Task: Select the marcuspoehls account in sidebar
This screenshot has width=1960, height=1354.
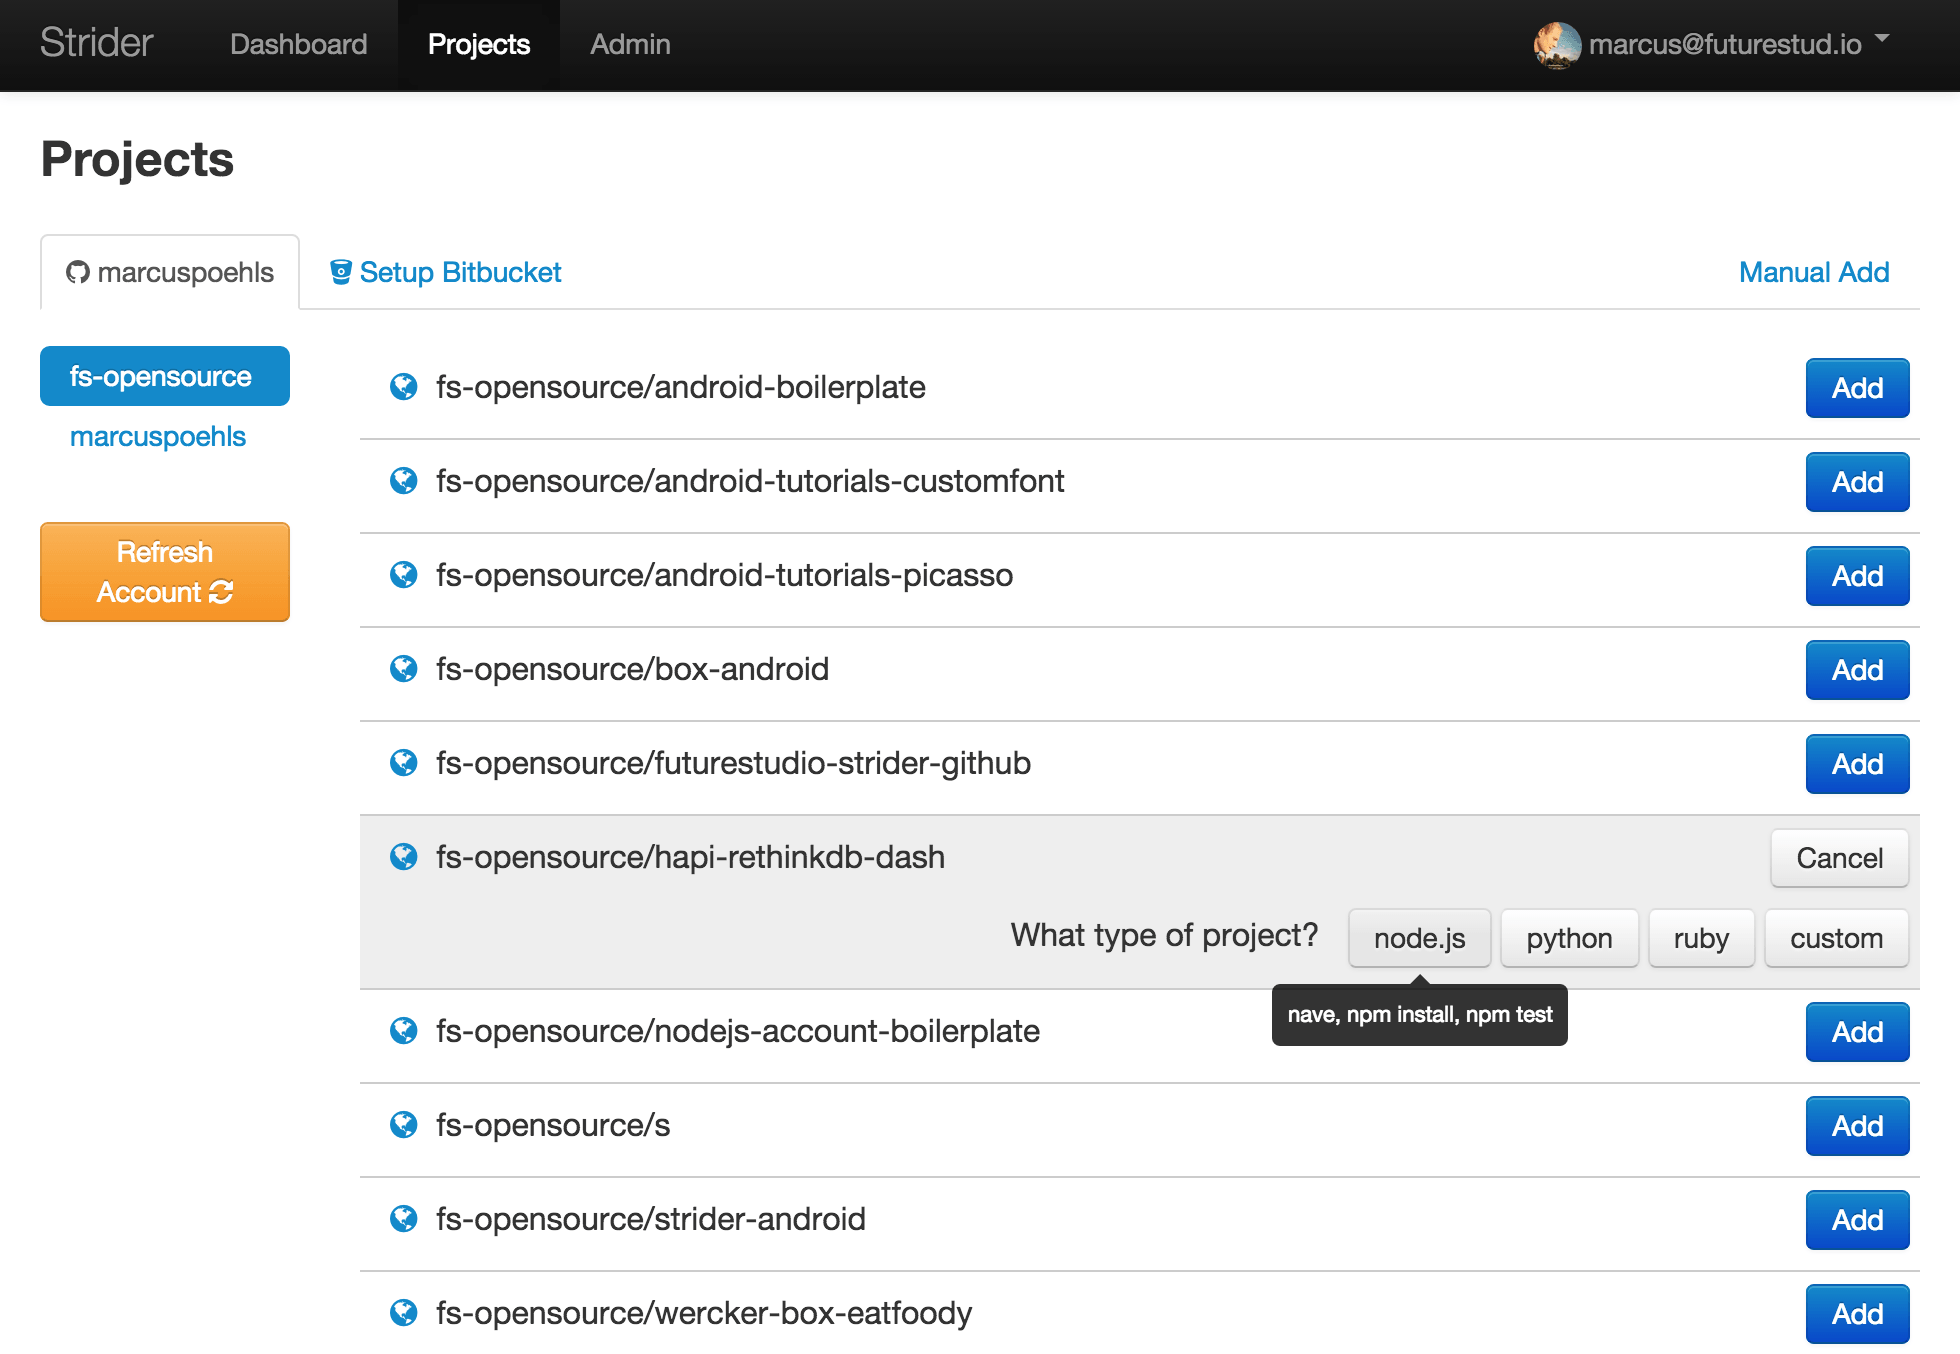Action: (x=158, y=436)
